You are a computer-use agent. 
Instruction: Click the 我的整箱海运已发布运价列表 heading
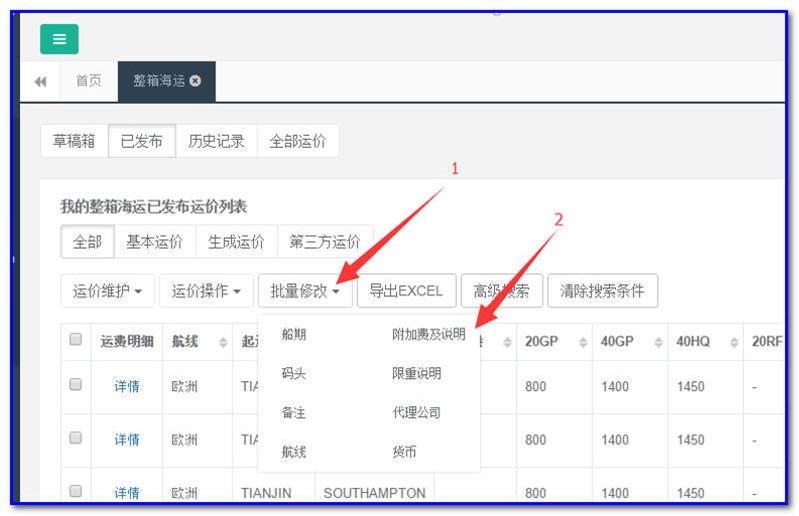[x=153, y=206]
